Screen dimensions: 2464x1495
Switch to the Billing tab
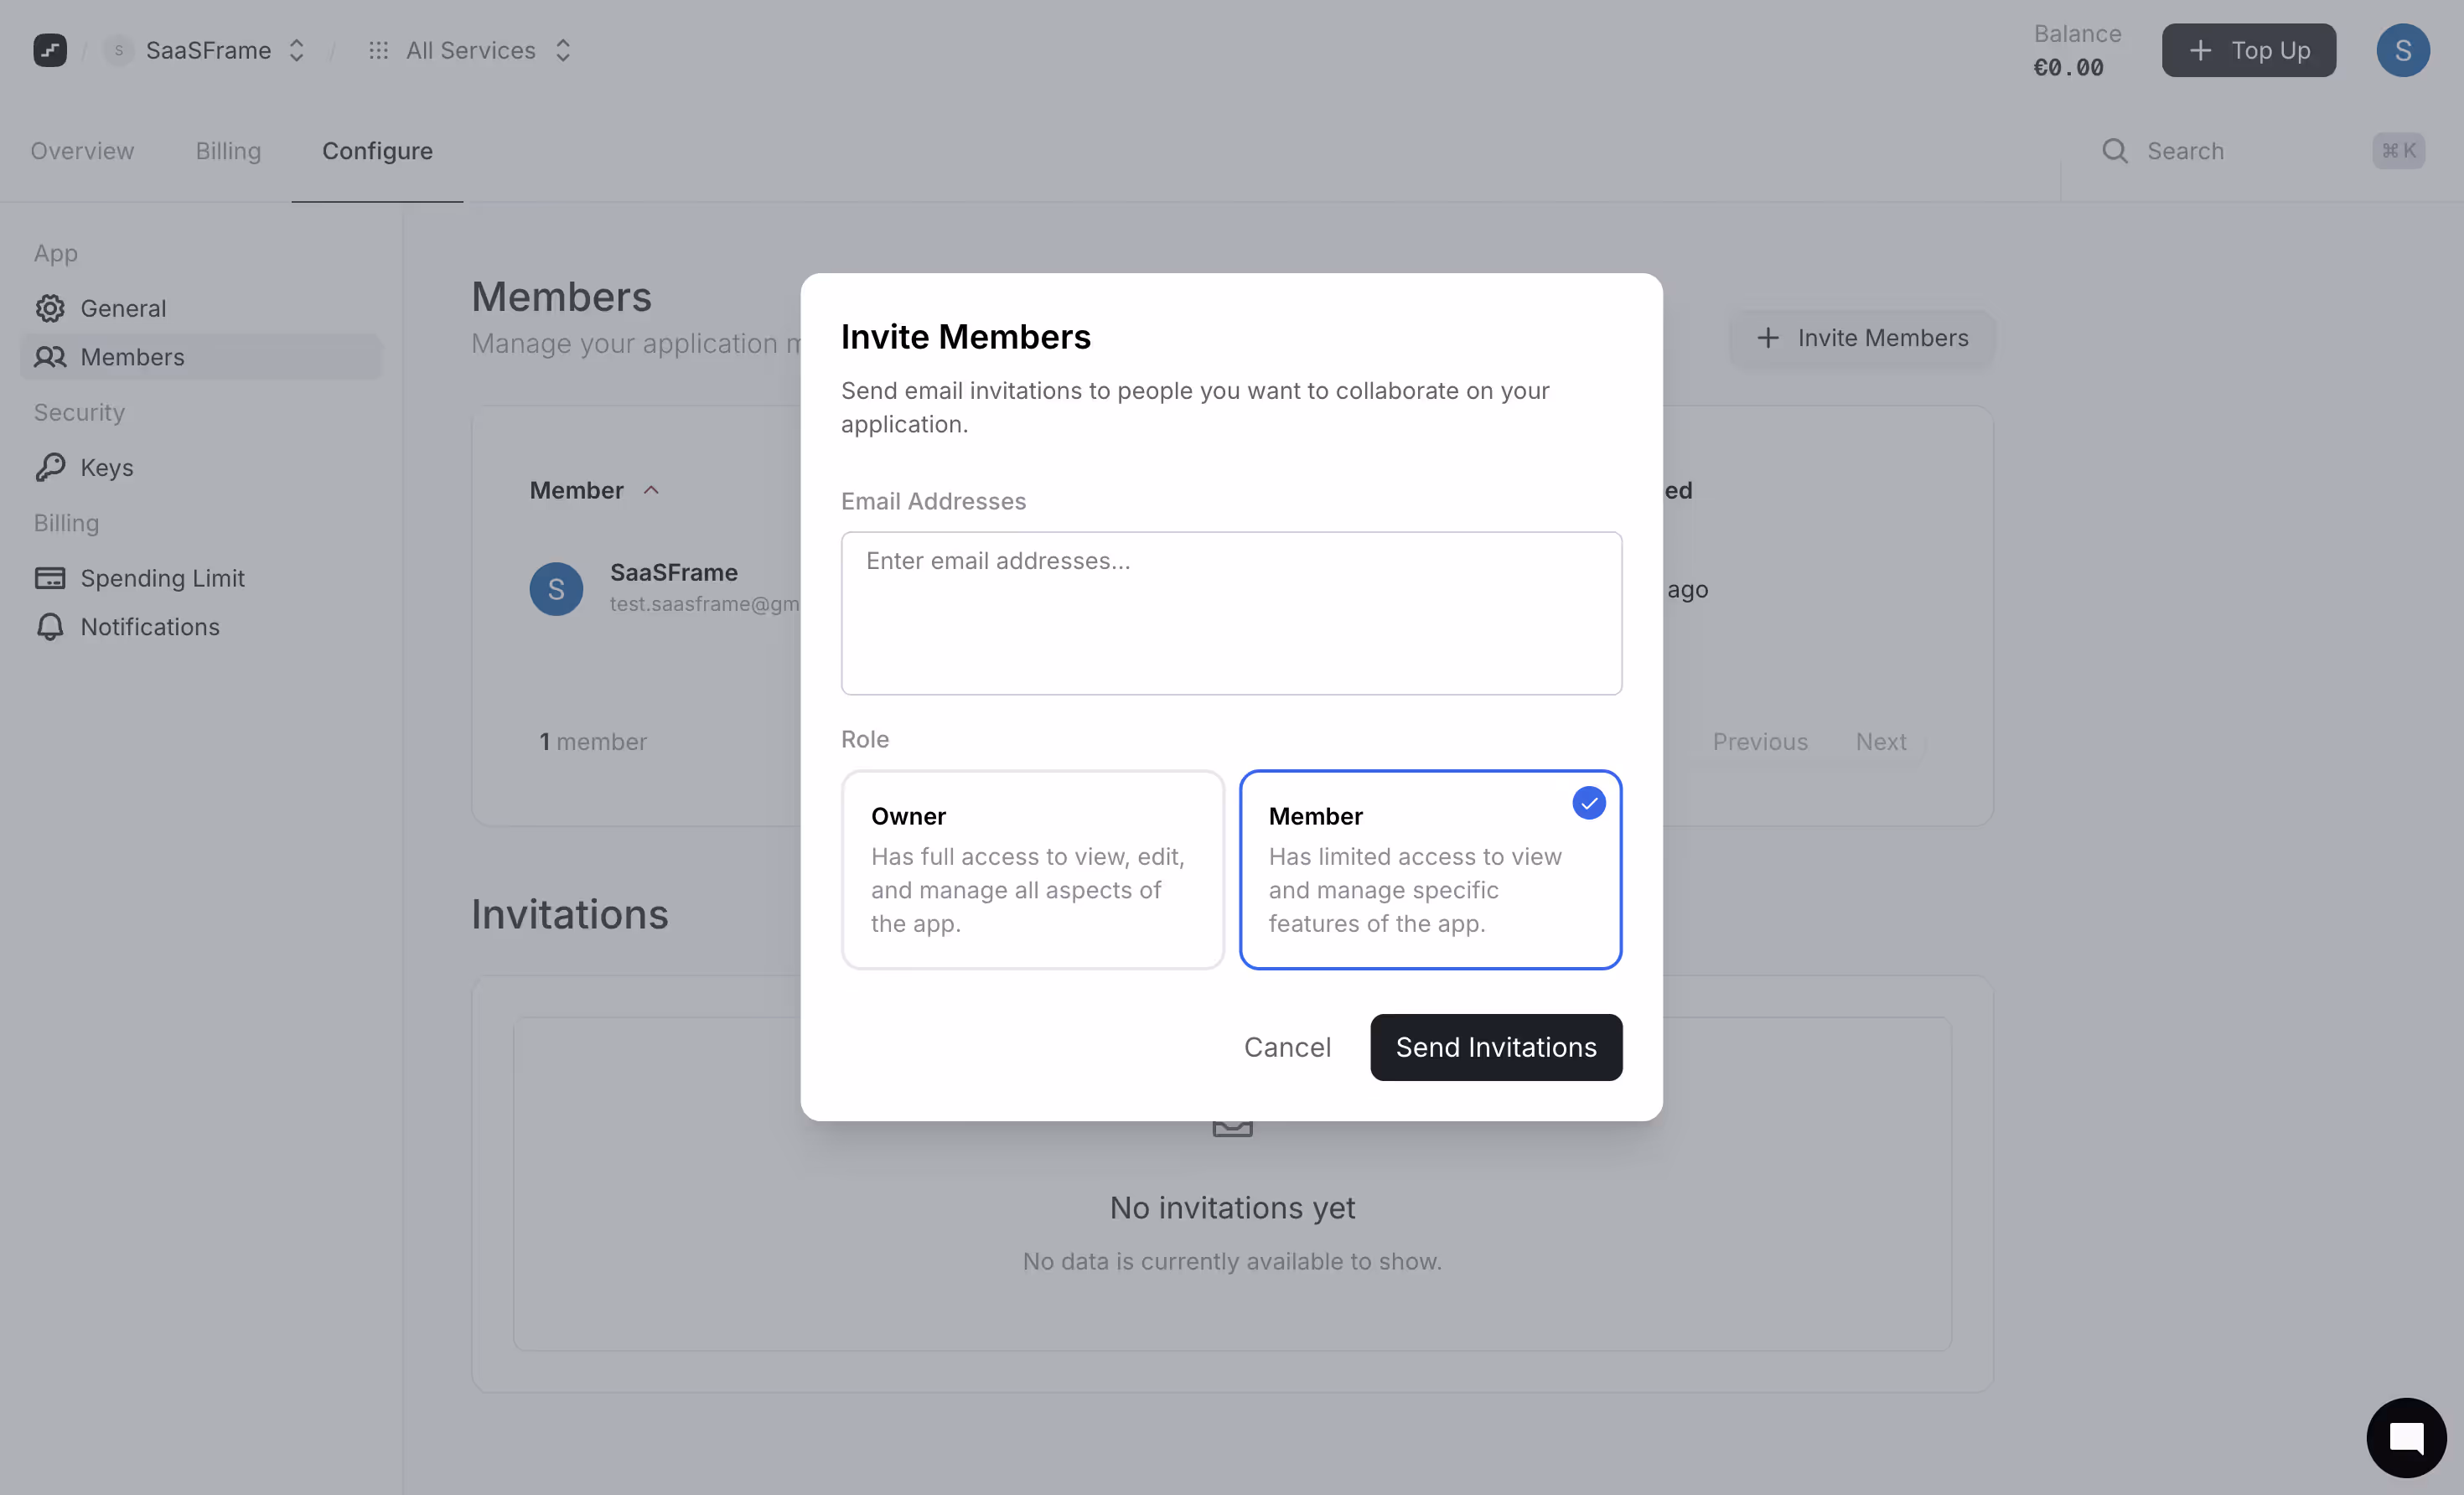point(228,151)
